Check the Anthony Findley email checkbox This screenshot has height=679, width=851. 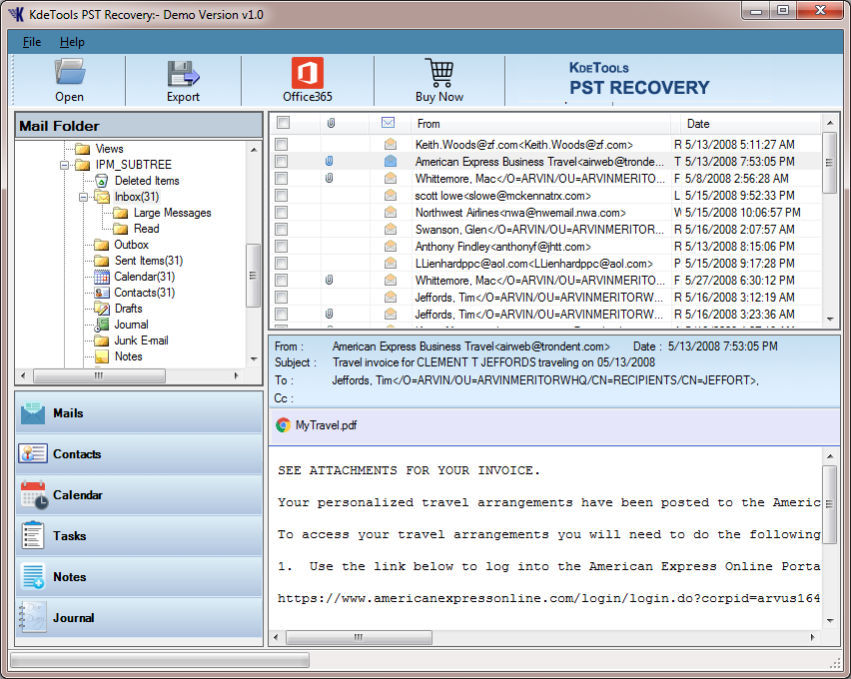coord(281,246)
